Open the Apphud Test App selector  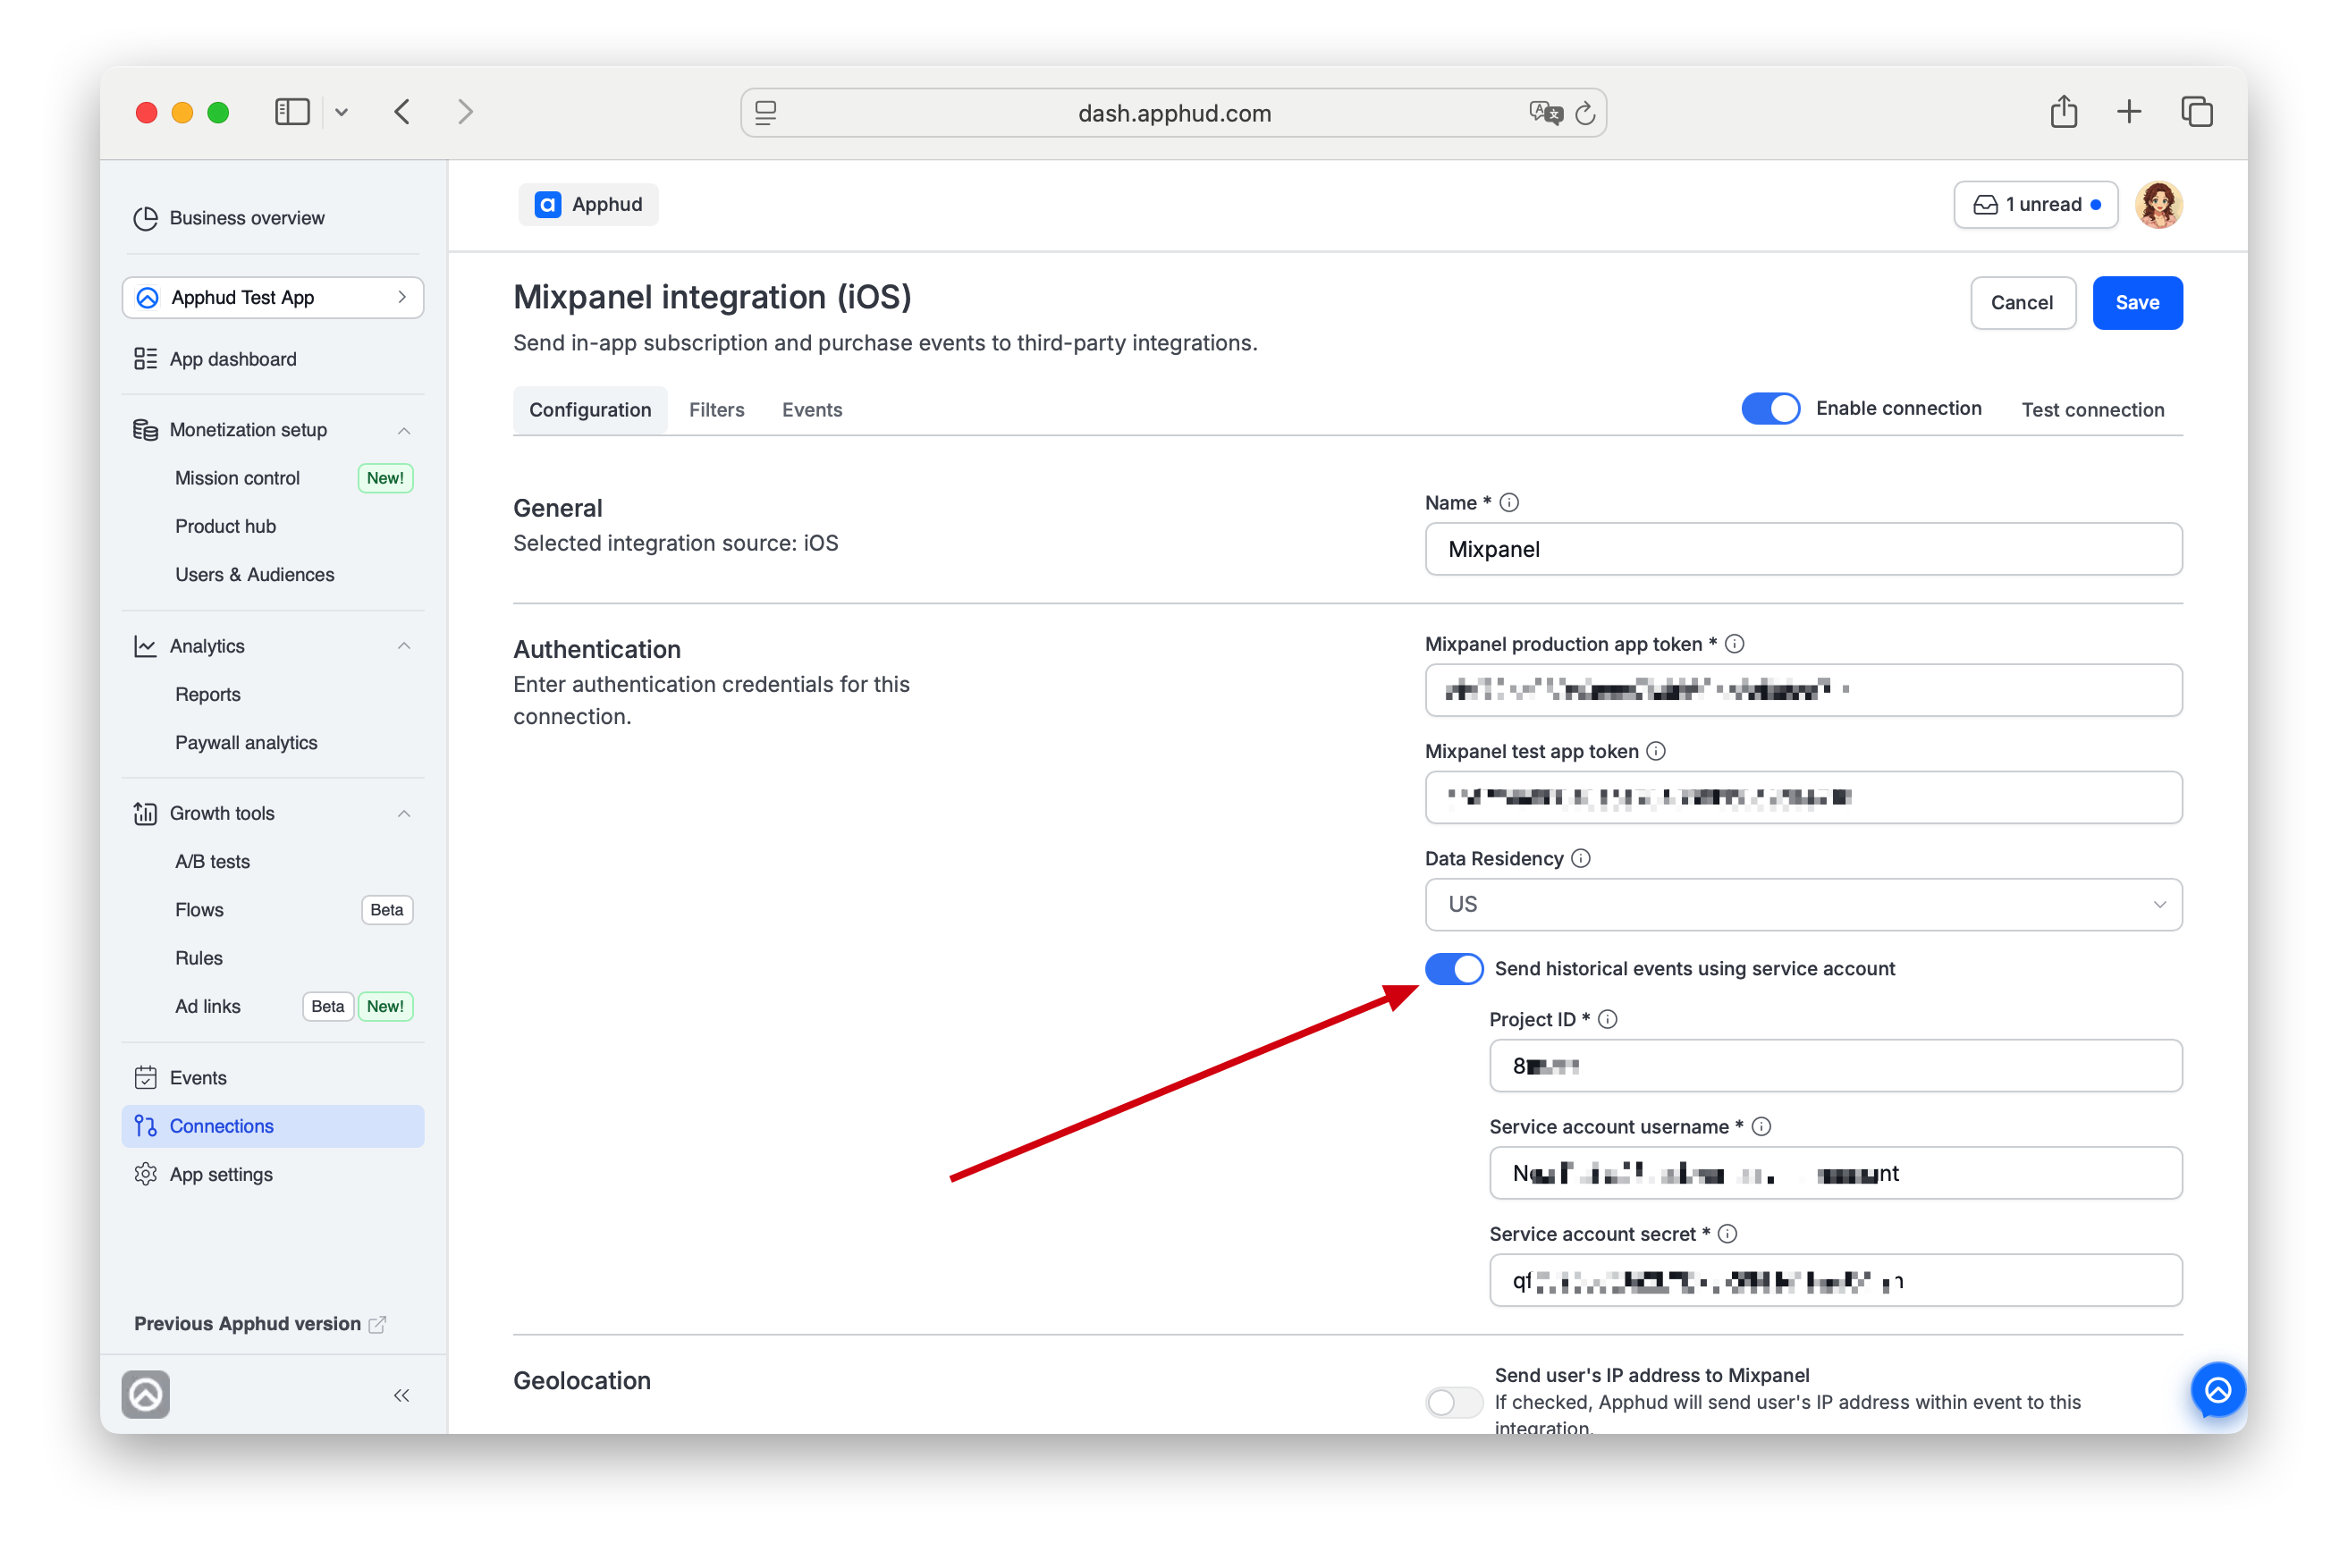coord(273,297)
